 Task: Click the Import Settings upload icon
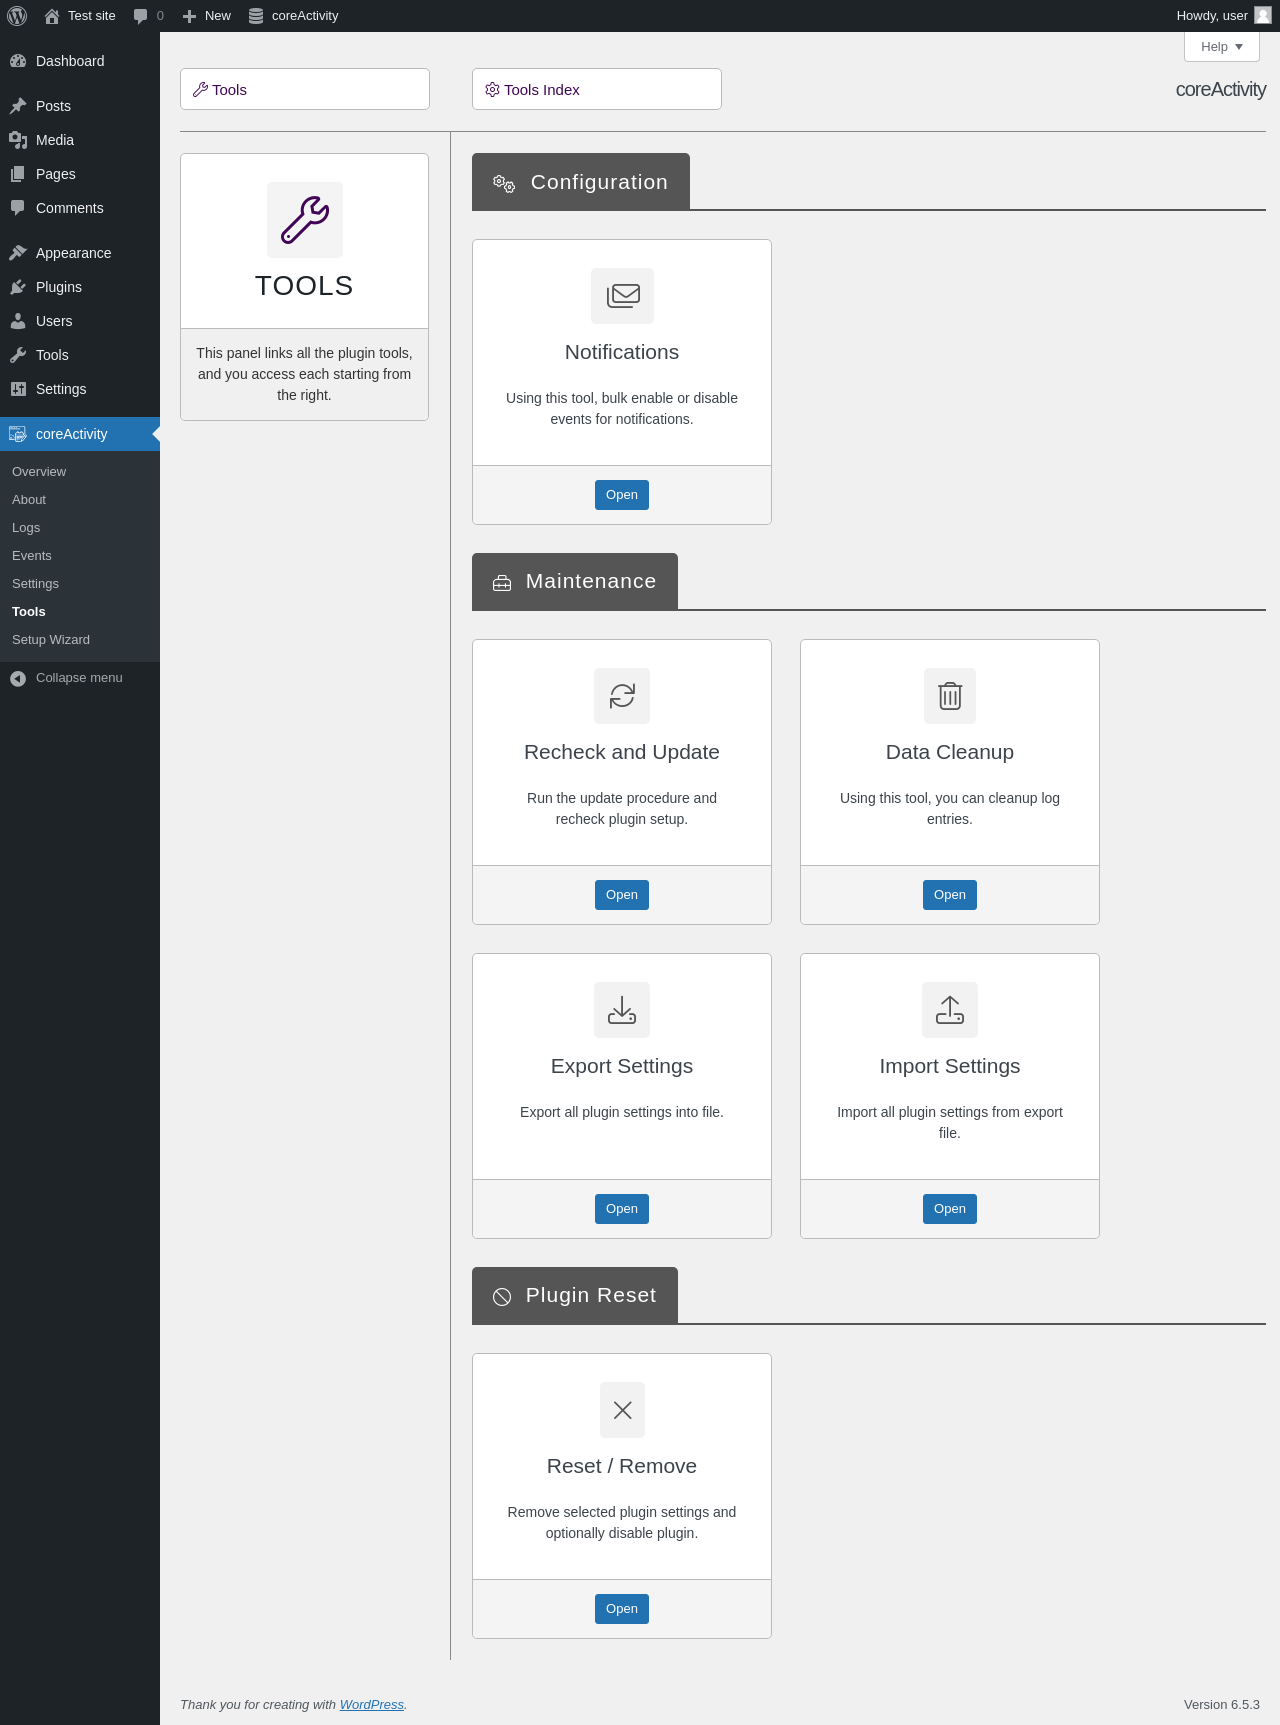click(950, 1010)
